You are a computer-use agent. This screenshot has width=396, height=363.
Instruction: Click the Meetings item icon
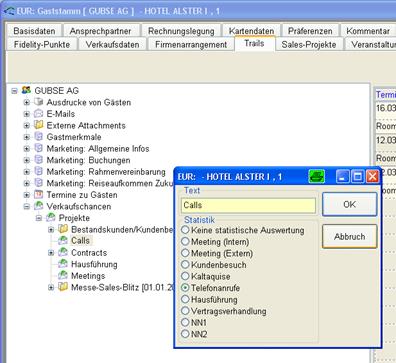pyautogui.click(x=63, y=275)
